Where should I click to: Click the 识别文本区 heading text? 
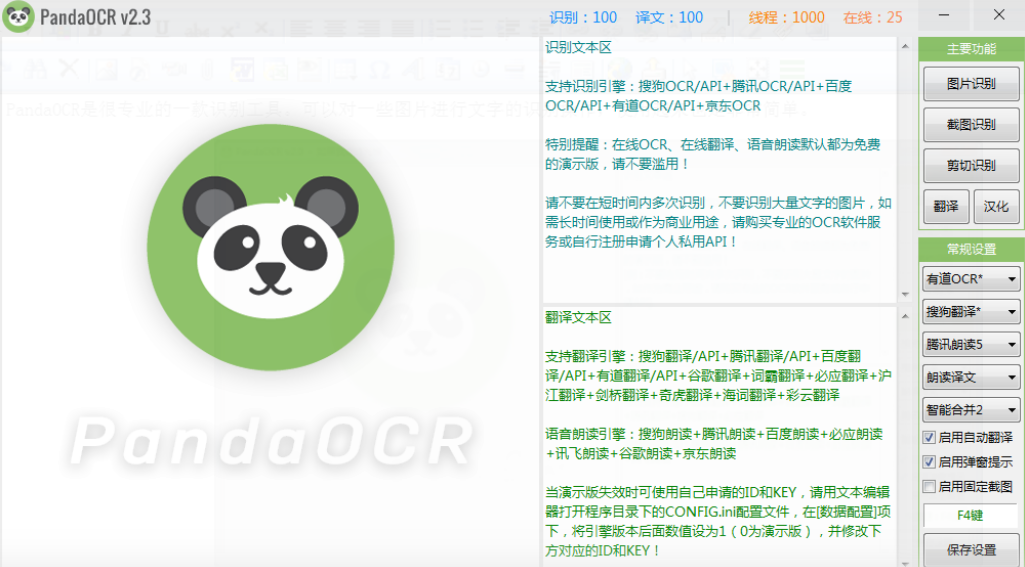coord(579,47)
